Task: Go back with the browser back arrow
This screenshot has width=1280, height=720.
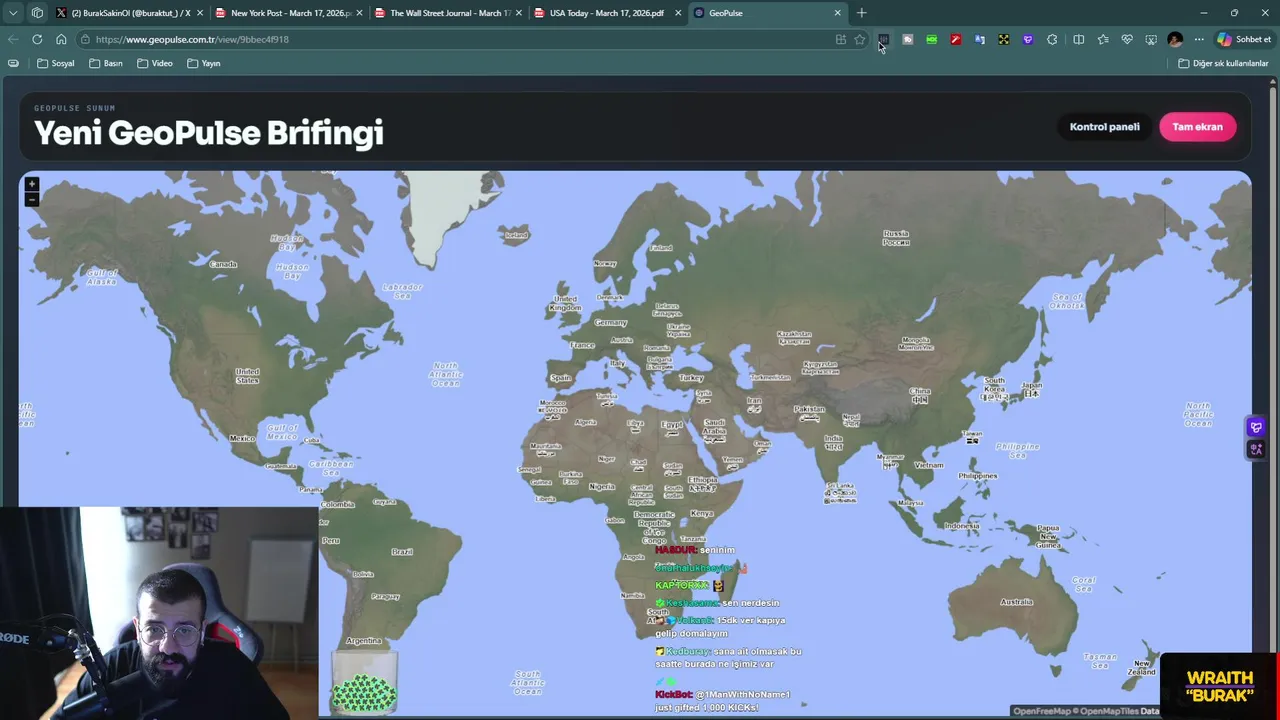Action: tap(13, 39)
